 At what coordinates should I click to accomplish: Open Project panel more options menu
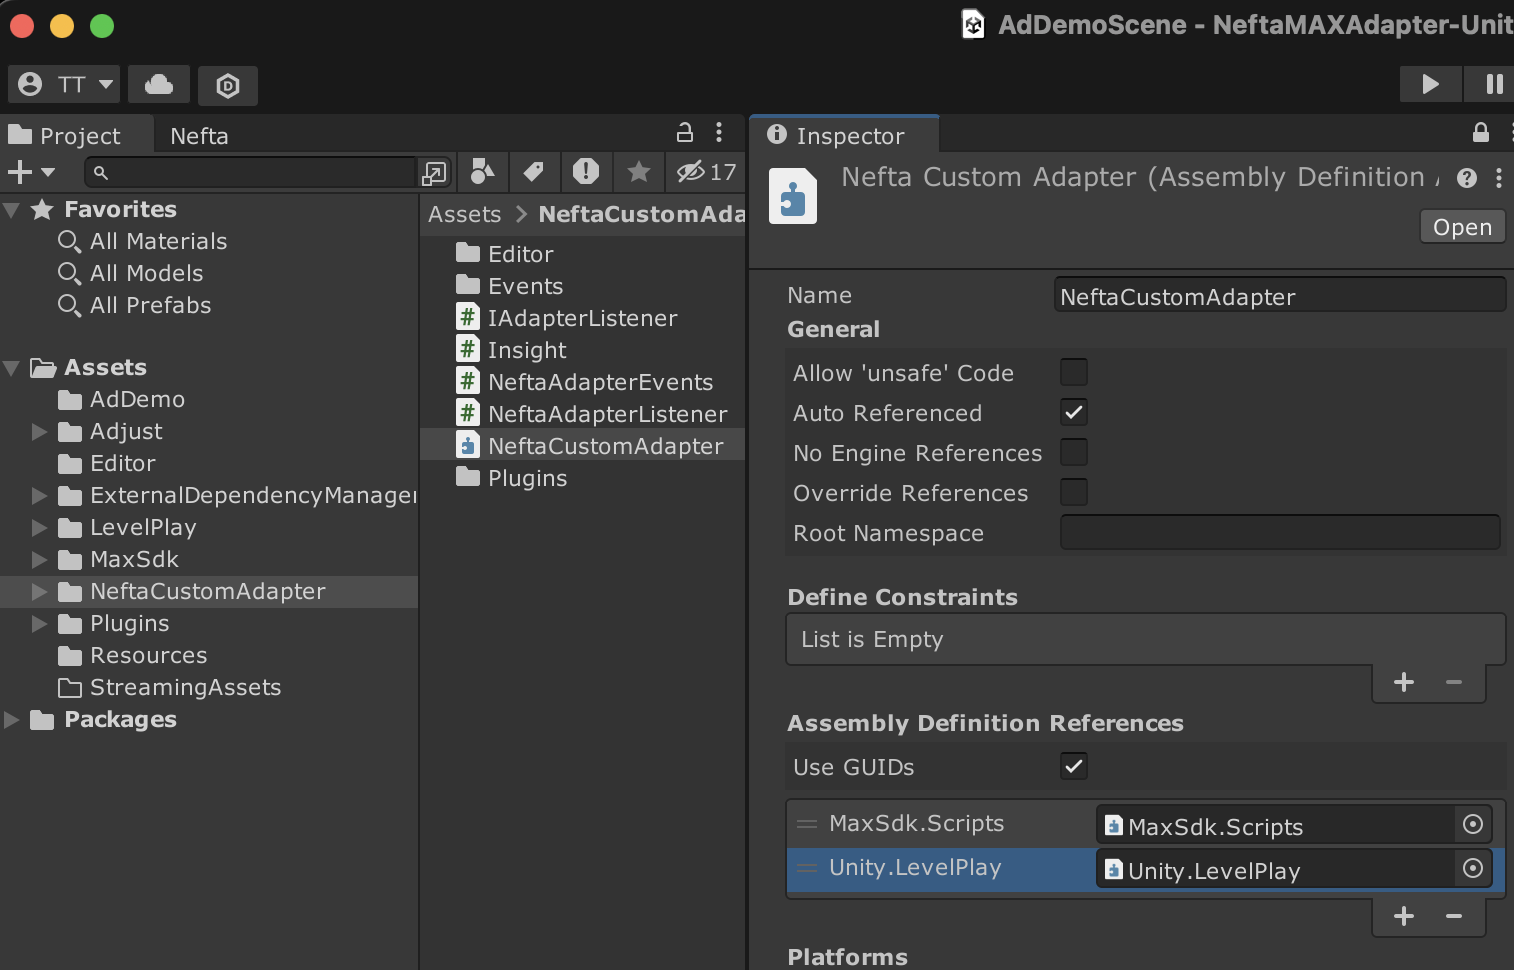pos(719,132)
